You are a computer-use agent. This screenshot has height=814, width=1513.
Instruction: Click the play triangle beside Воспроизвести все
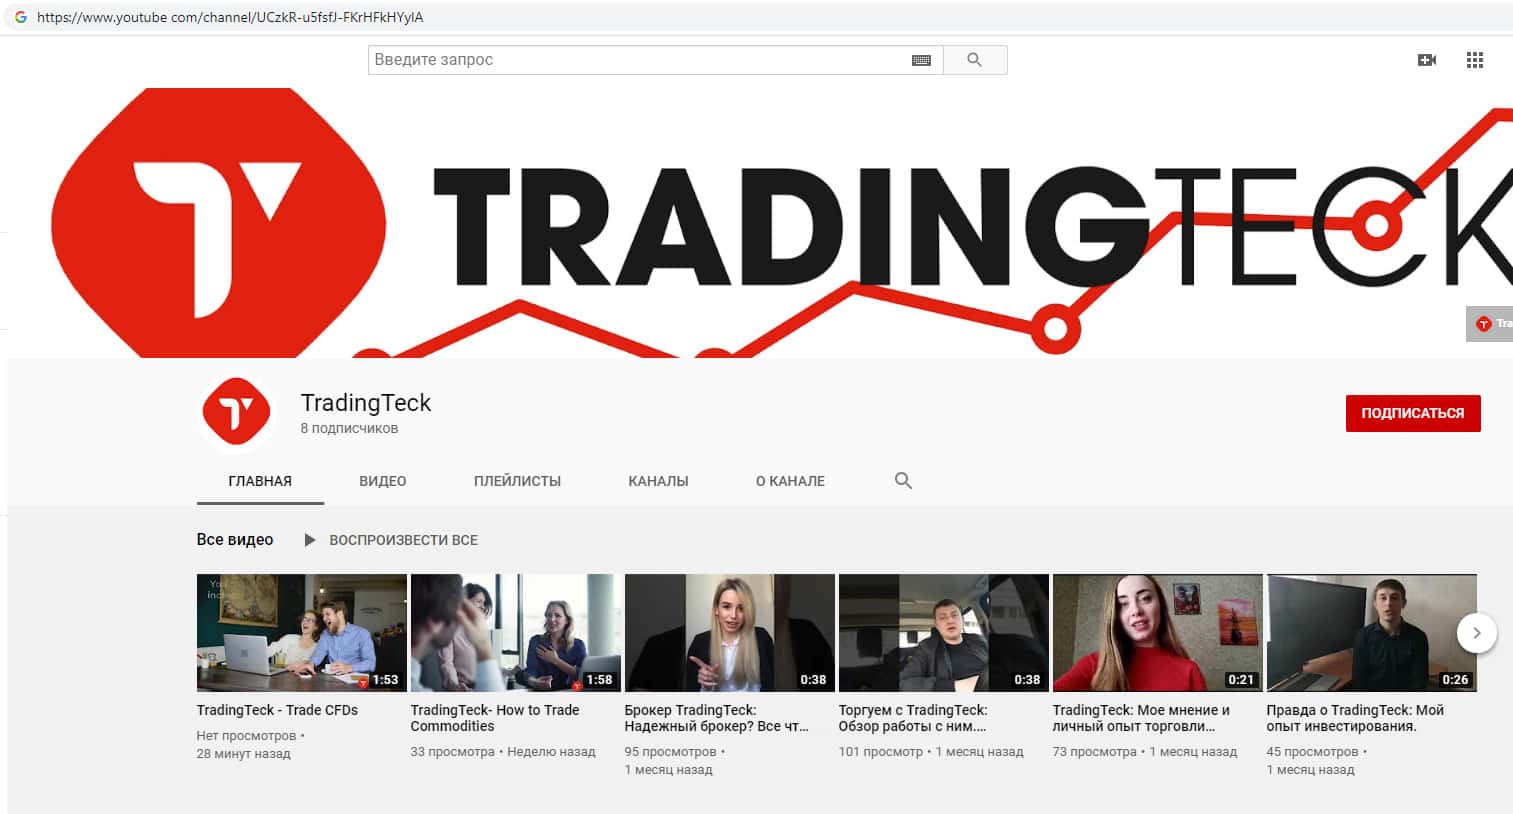pos(310,540)
